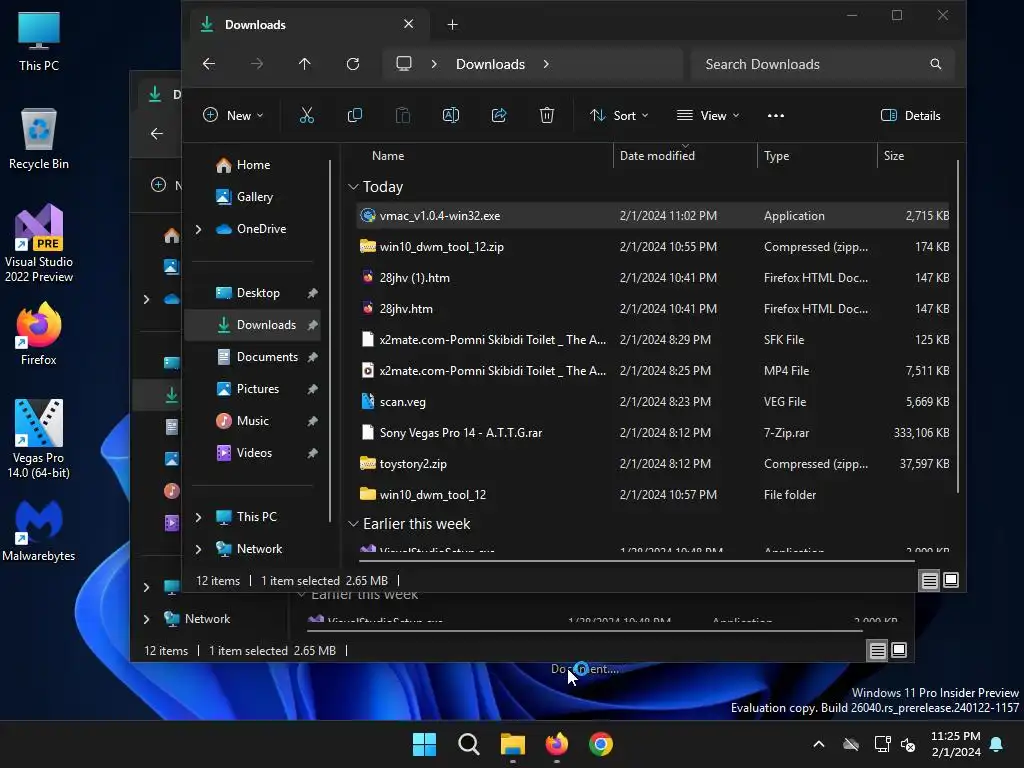The height and width of the screenshot is (768, 1024).
Task: Open Visual Studio 2022 Preview desktop icon
Action: [39, 243]
